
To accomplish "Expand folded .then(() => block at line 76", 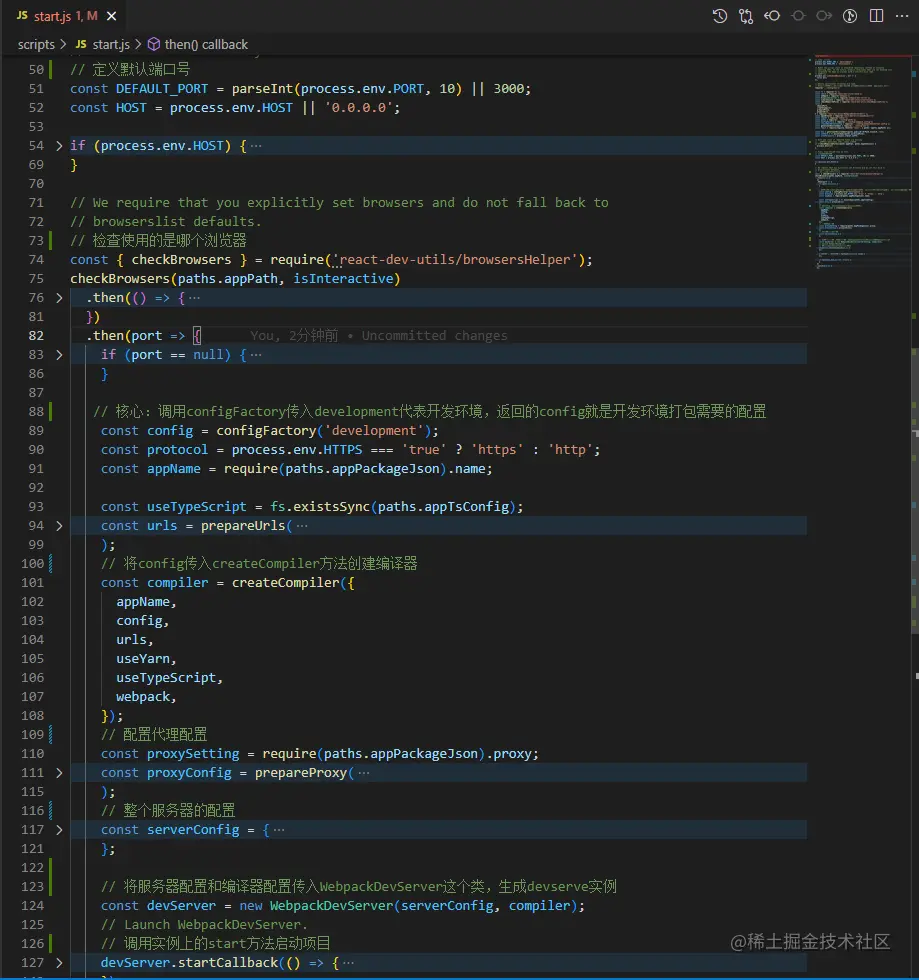I will [59, 298].
